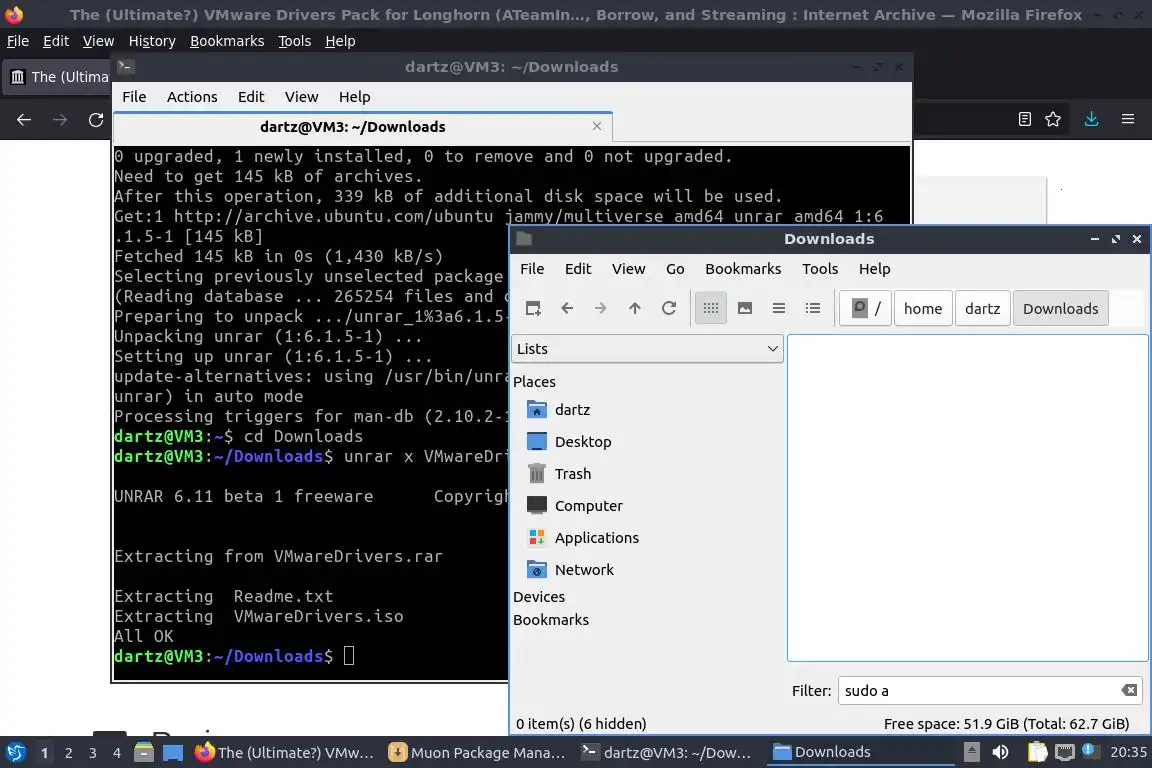
Task: Go up to the parent folder
Action: click(635, 309)
